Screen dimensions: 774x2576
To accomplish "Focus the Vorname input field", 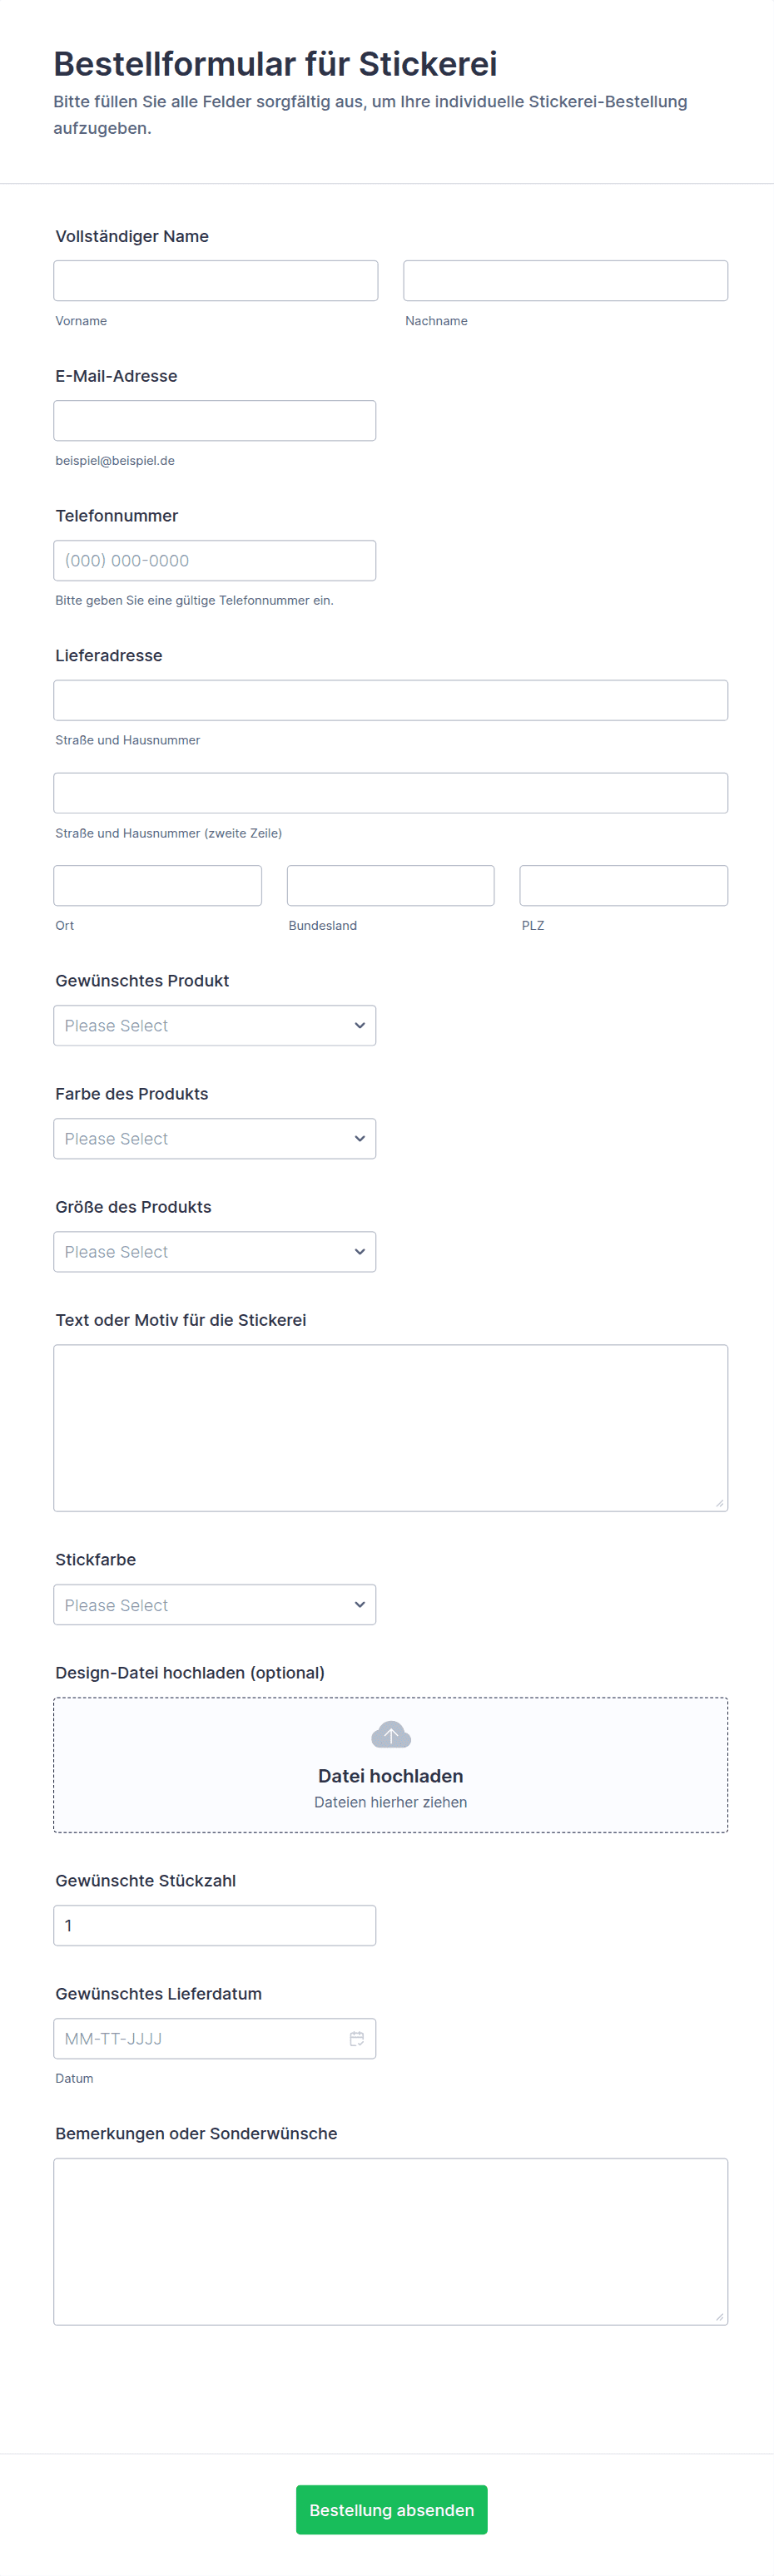I will click(x=216, y=281).
